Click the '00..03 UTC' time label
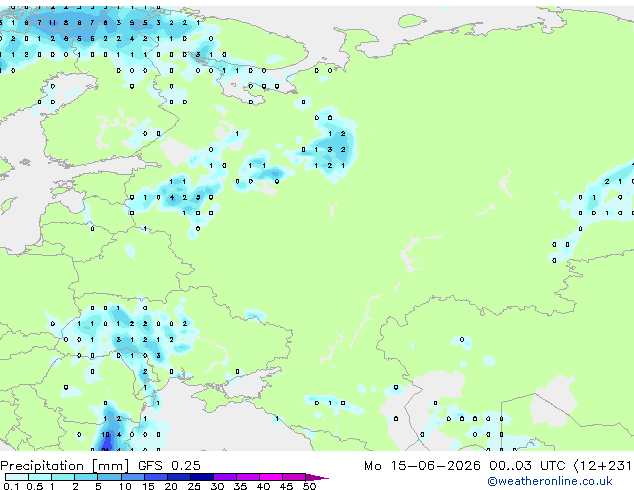 tap(527, 466)
